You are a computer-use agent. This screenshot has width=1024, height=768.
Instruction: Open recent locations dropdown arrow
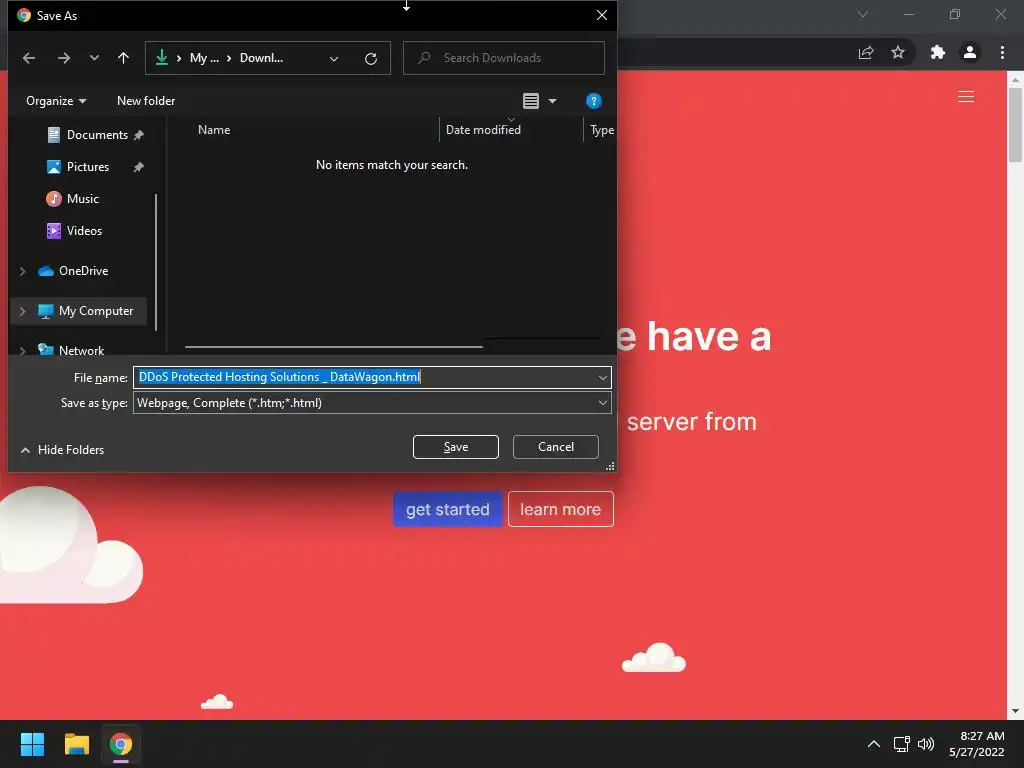coord(94,58)
